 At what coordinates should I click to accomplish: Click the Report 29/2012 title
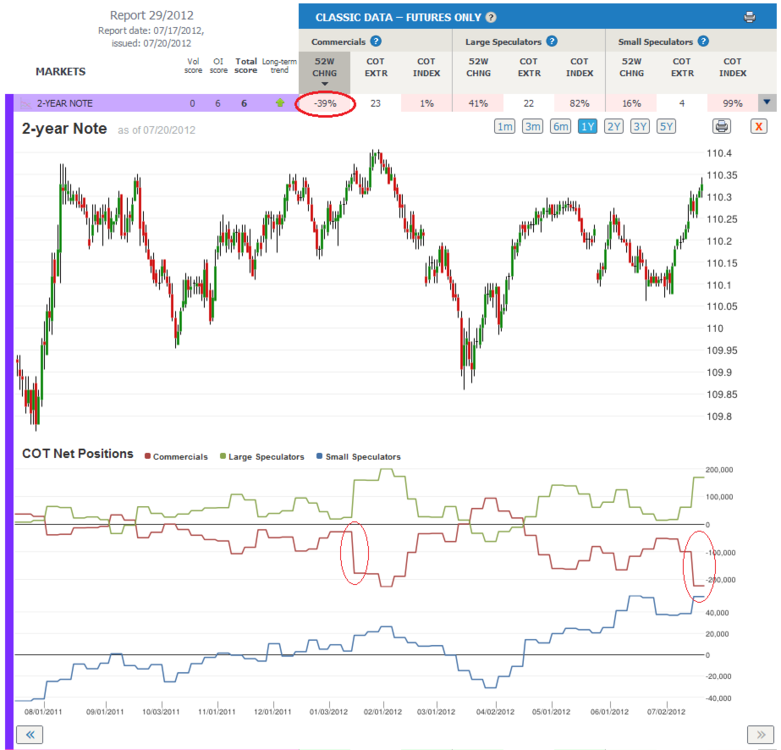[x=151, y=15]
